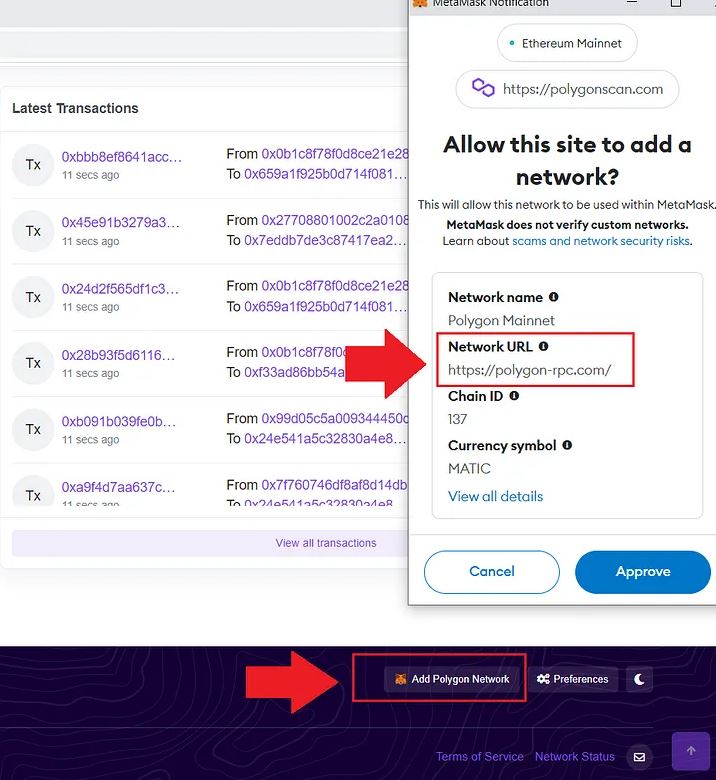716x780 pixels.
Task: Open Terms of Service link
Action: click(x=480, y=757)
